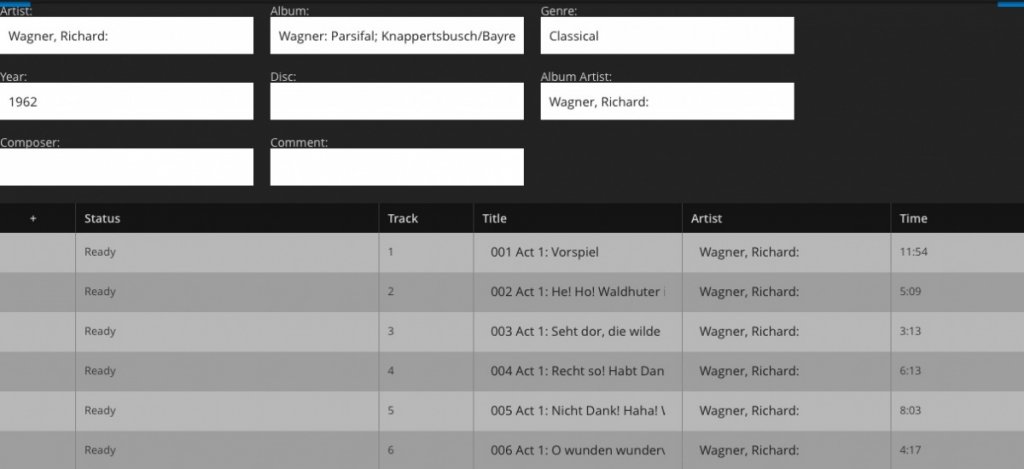Select title 002 Act 1: He! Ho! Waldhuter
This screenshot has width=1024, height=469.
578,292
